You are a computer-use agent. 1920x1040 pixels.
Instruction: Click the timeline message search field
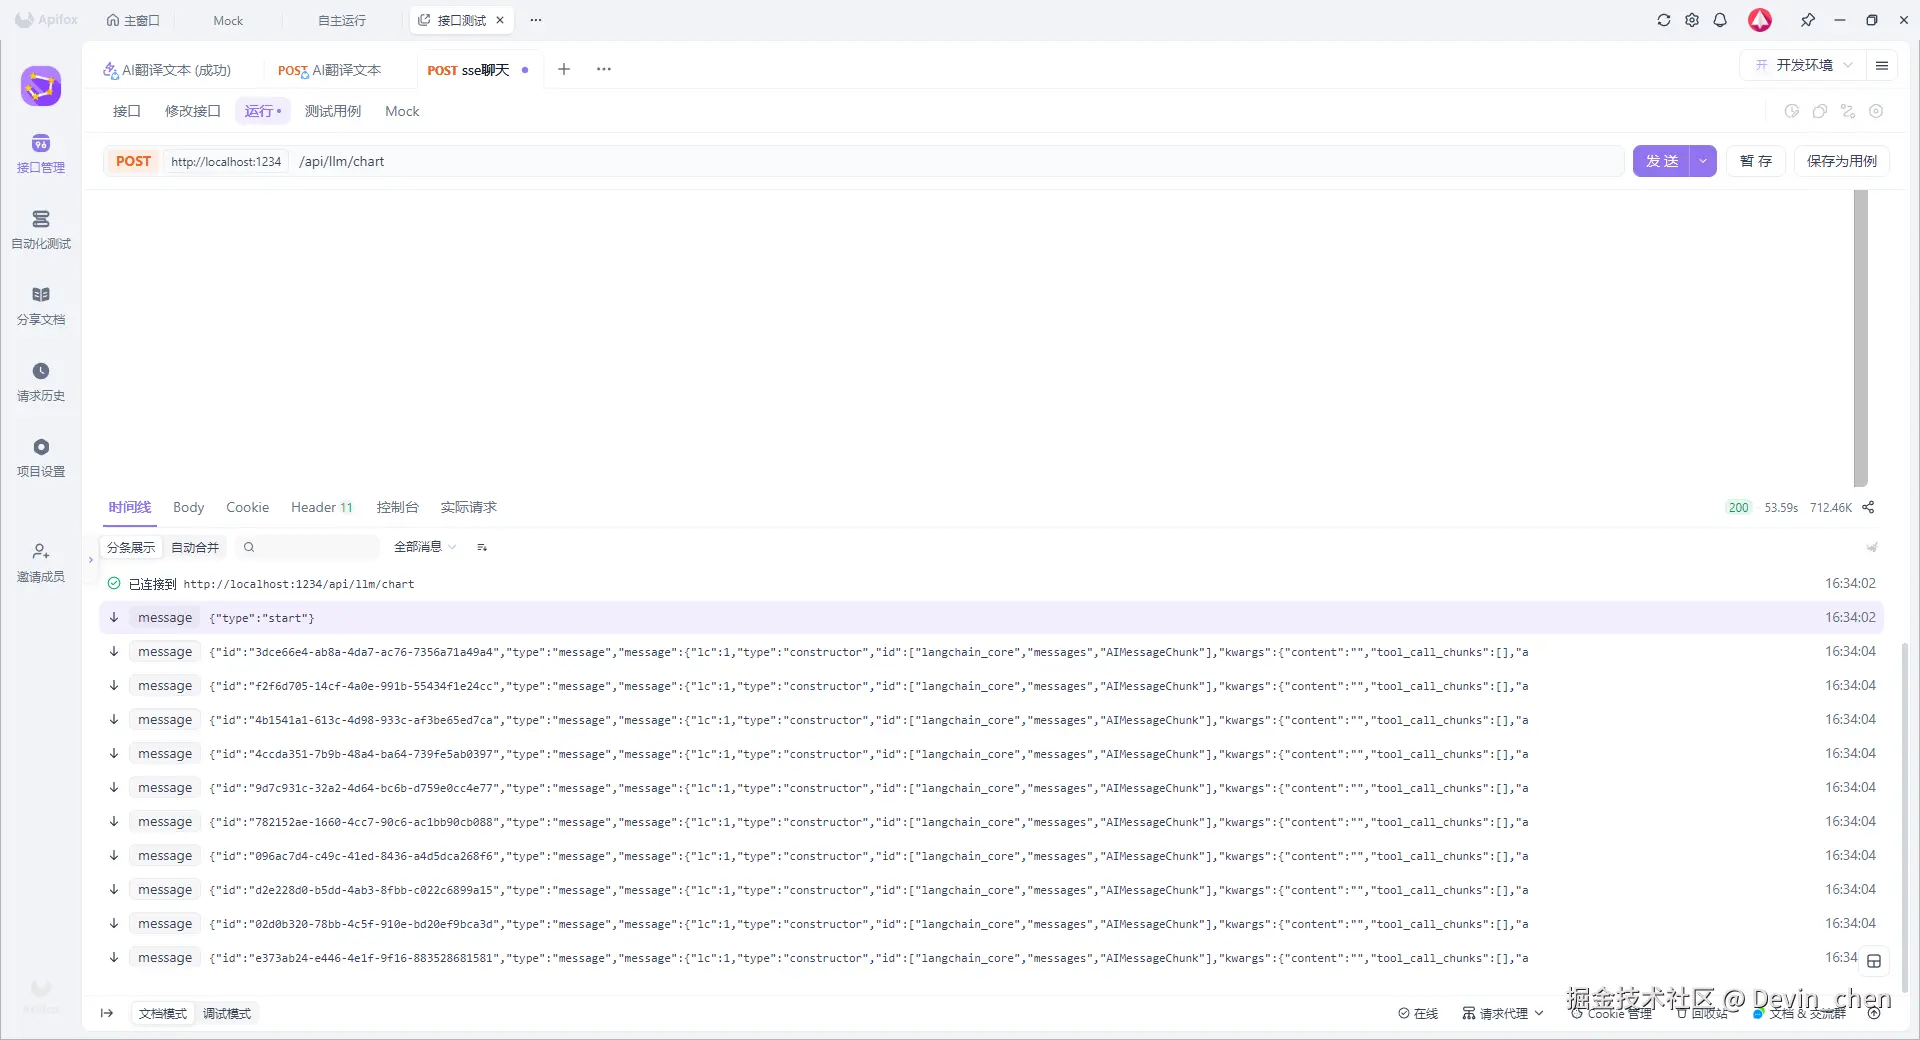pyautogui.click(x=308, y=547)
